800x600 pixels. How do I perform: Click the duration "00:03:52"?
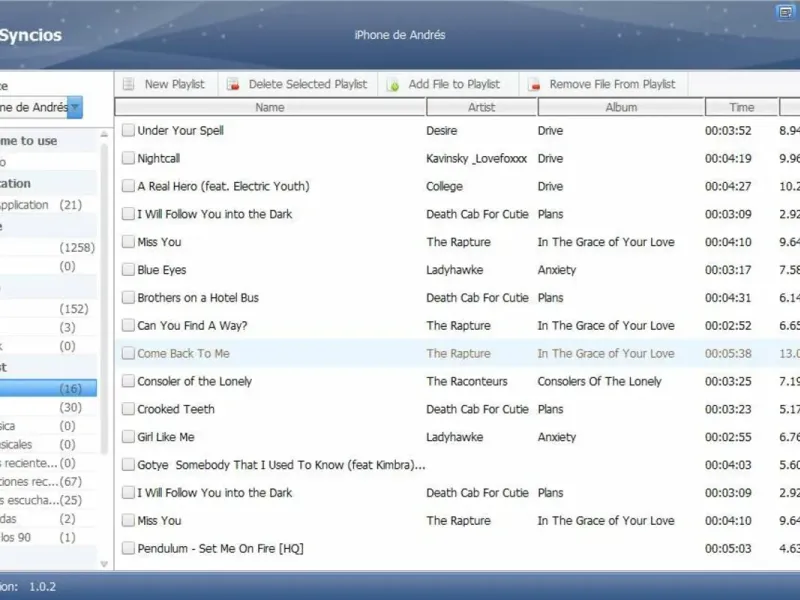(x=728, y=131)
